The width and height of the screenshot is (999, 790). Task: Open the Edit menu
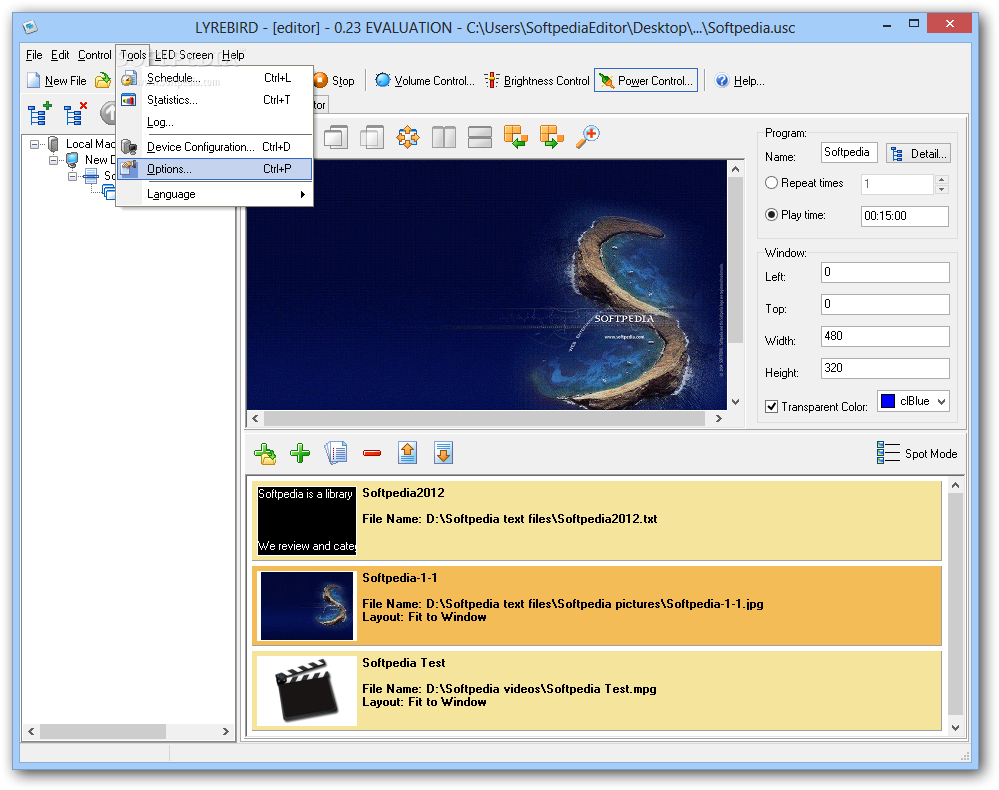coord(60,55)
